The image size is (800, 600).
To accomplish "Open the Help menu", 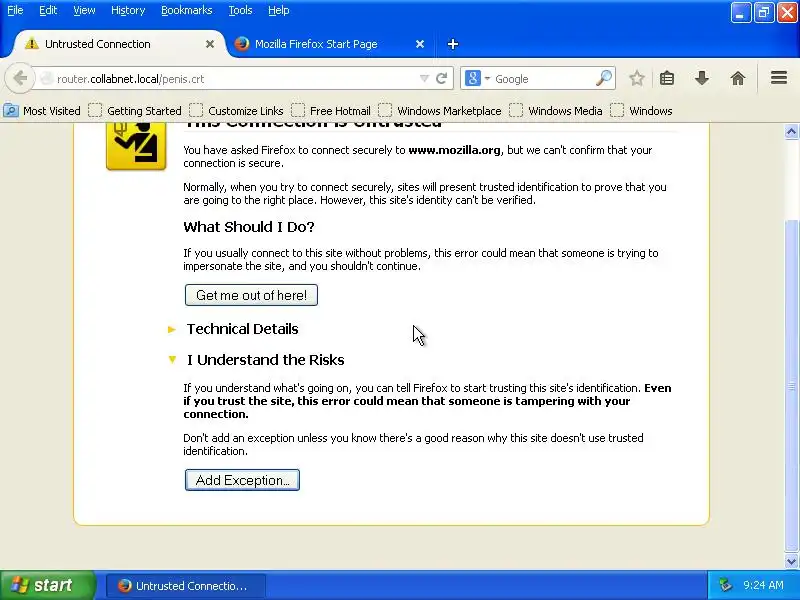I will (279, 10).
